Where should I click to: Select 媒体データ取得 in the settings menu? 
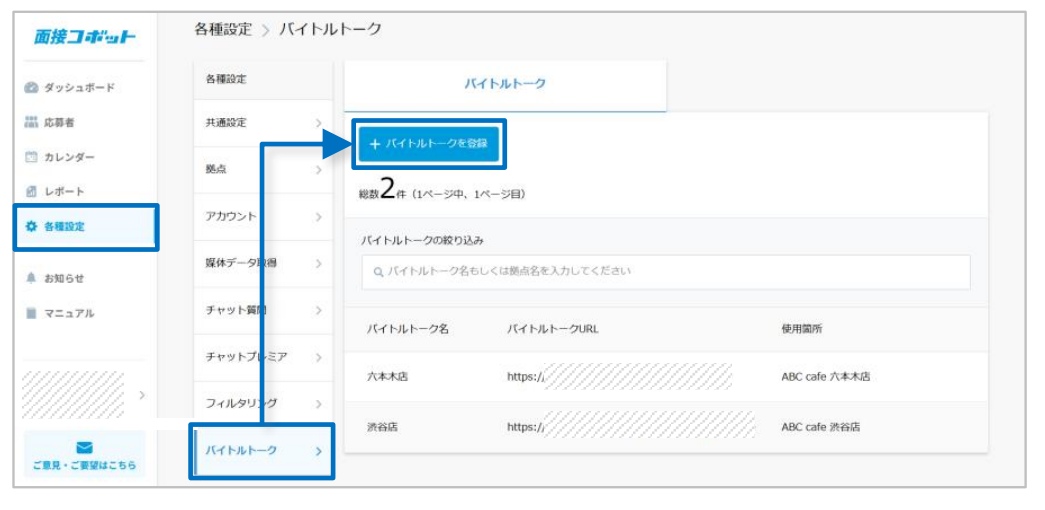pyautogui.click(x=263, y=263)
